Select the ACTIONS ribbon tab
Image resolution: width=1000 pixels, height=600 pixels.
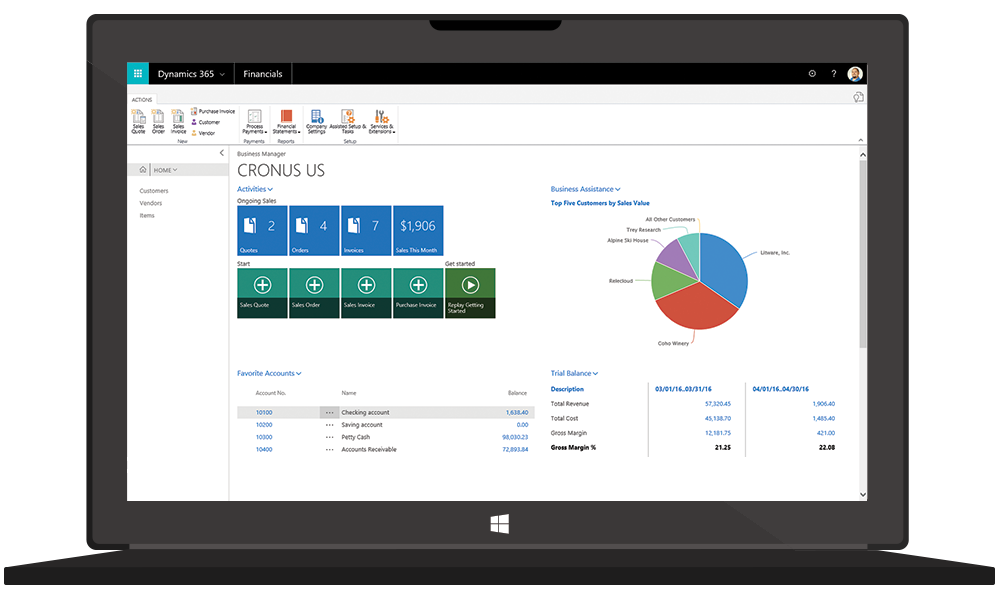point(142,99)
